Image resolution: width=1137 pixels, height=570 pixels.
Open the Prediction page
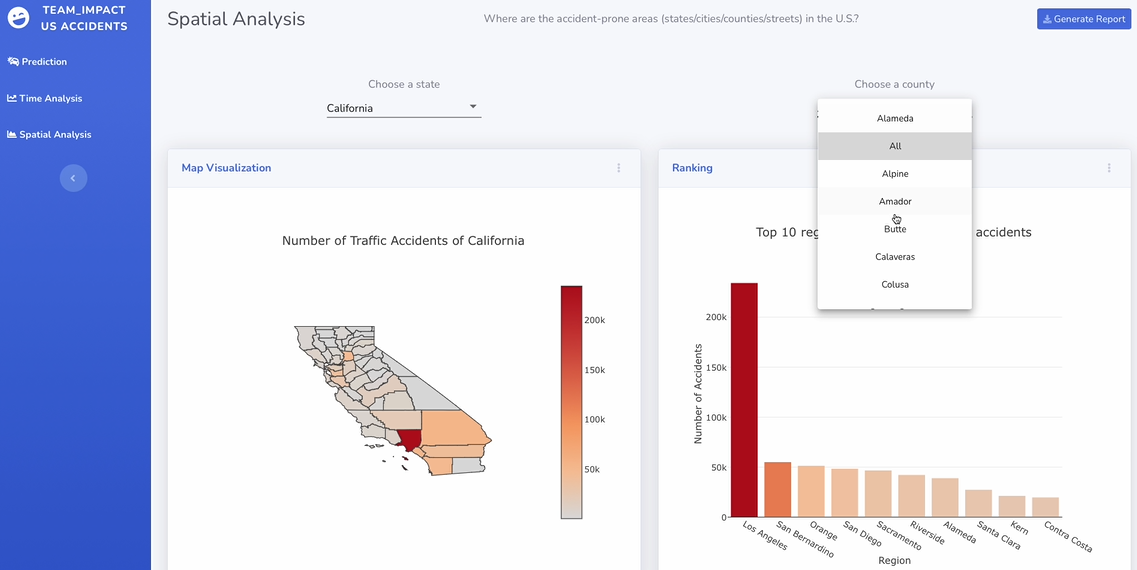44,62
